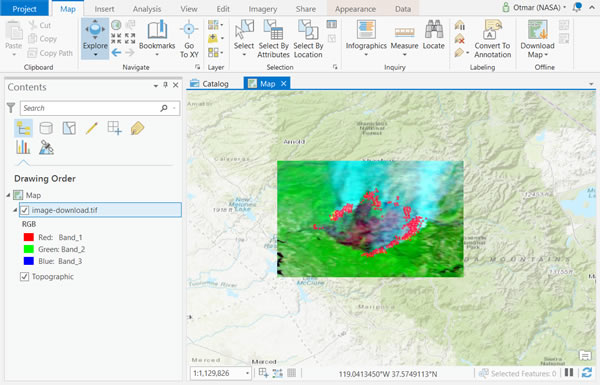Screen dimensions: 600x385
Task: Switch to the Catalog view tab
Action: (210, 83)
